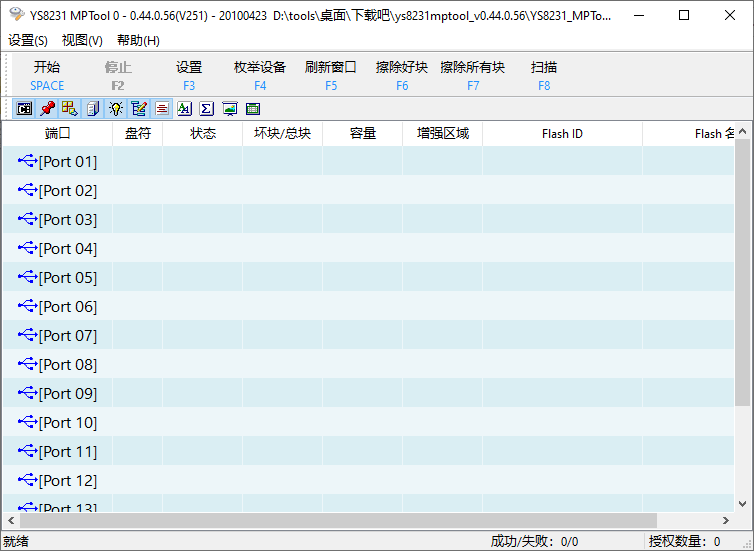Click the USB icon of Port 02
This screenshot has width=754, height=551.
(28, 189)
